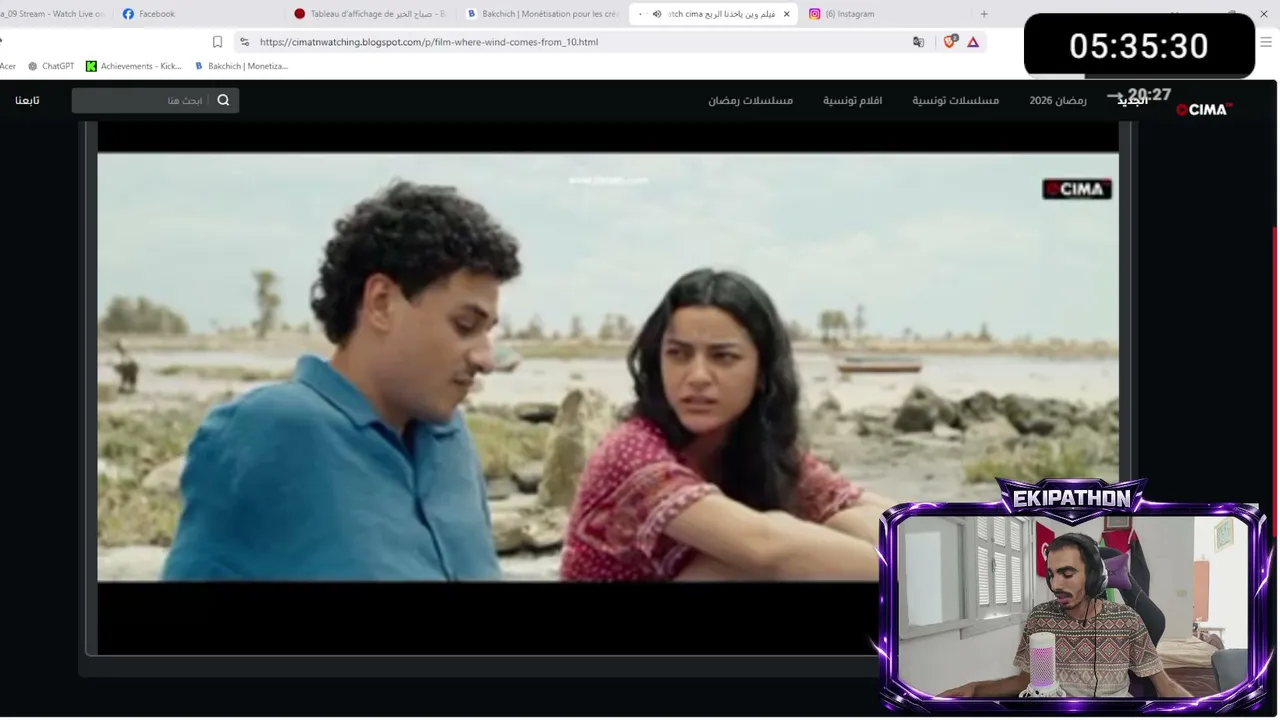Focus the address bar URL
Viewport: 1280px width, 720px height.
click(x=428, y=42)
